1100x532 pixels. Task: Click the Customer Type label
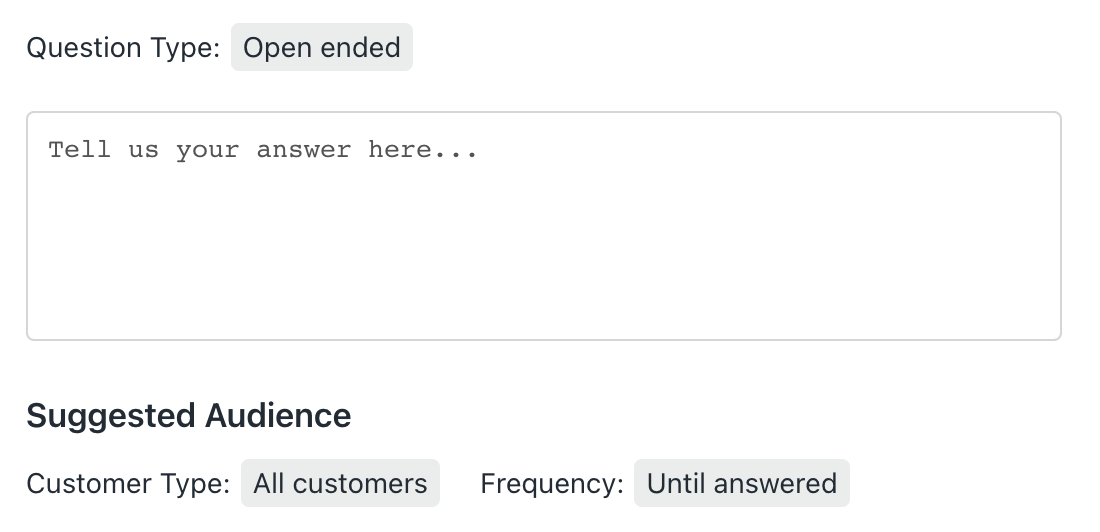128,484
